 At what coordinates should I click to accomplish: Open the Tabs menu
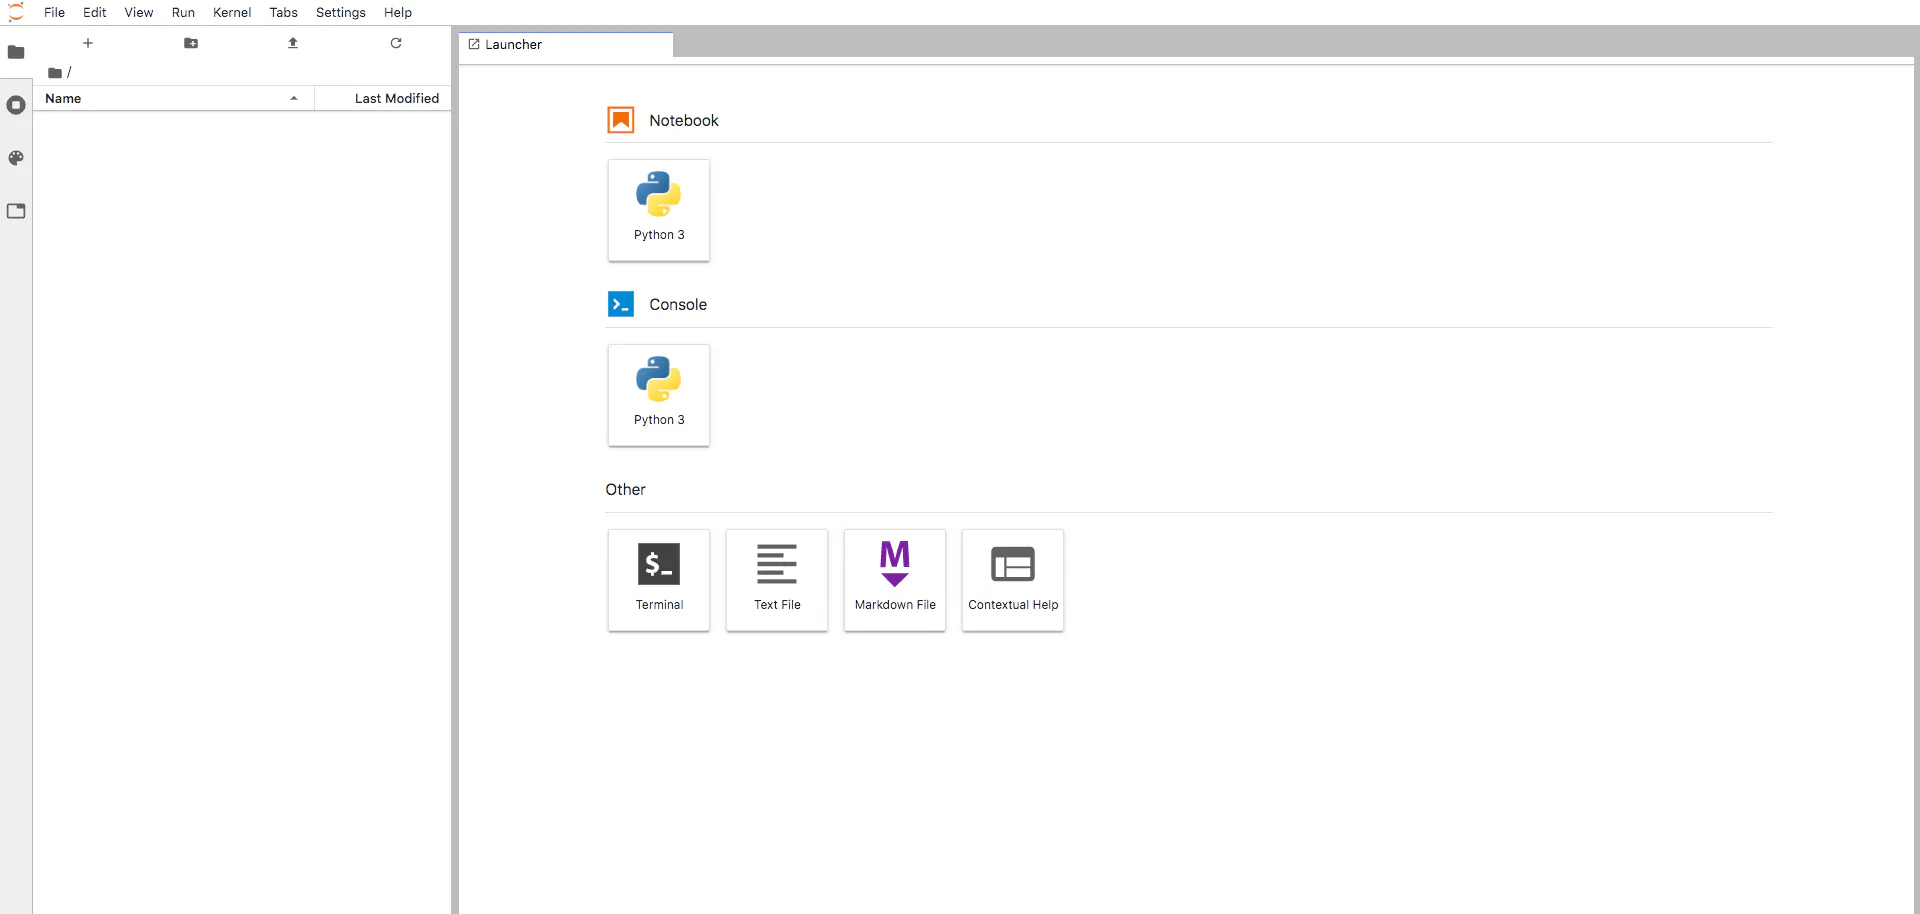284,13
